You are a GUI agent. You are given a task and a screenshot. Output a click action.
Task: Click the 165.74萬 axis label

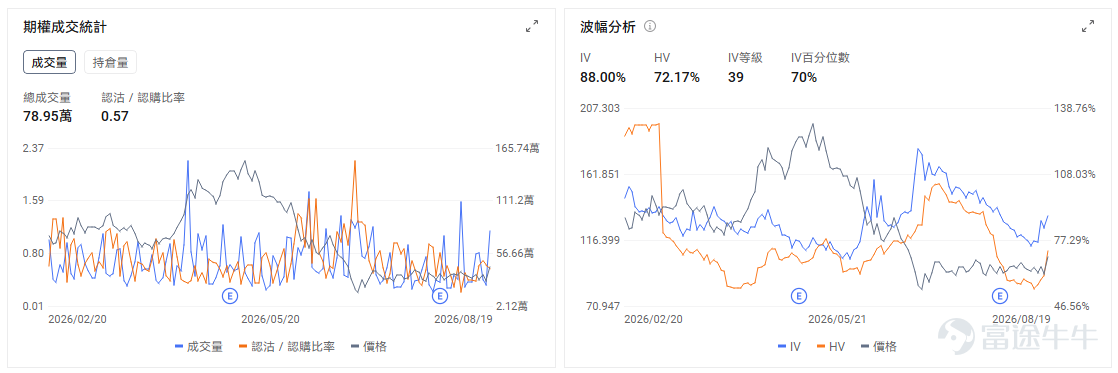click(517, 148)
